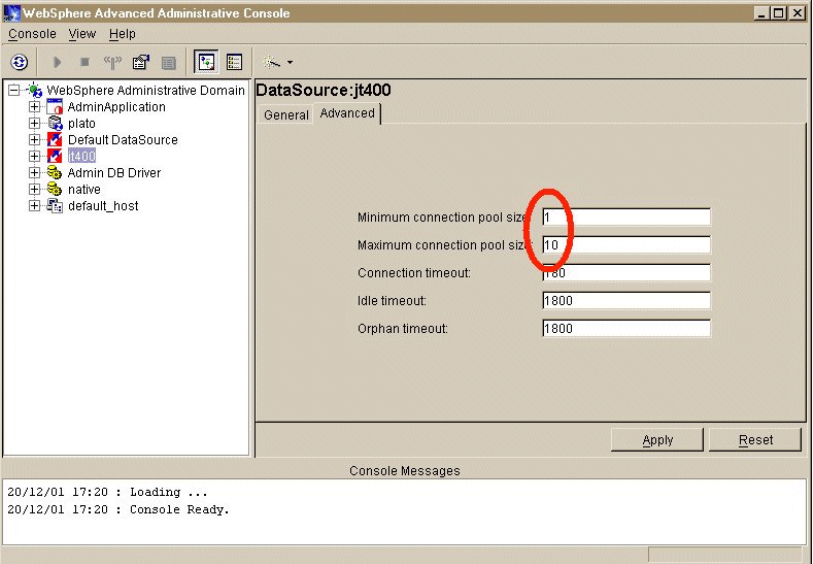The width and height of the screenshot is (813, 564).
Task: Click the Start (play) toolbar icon
Action: 57,63
